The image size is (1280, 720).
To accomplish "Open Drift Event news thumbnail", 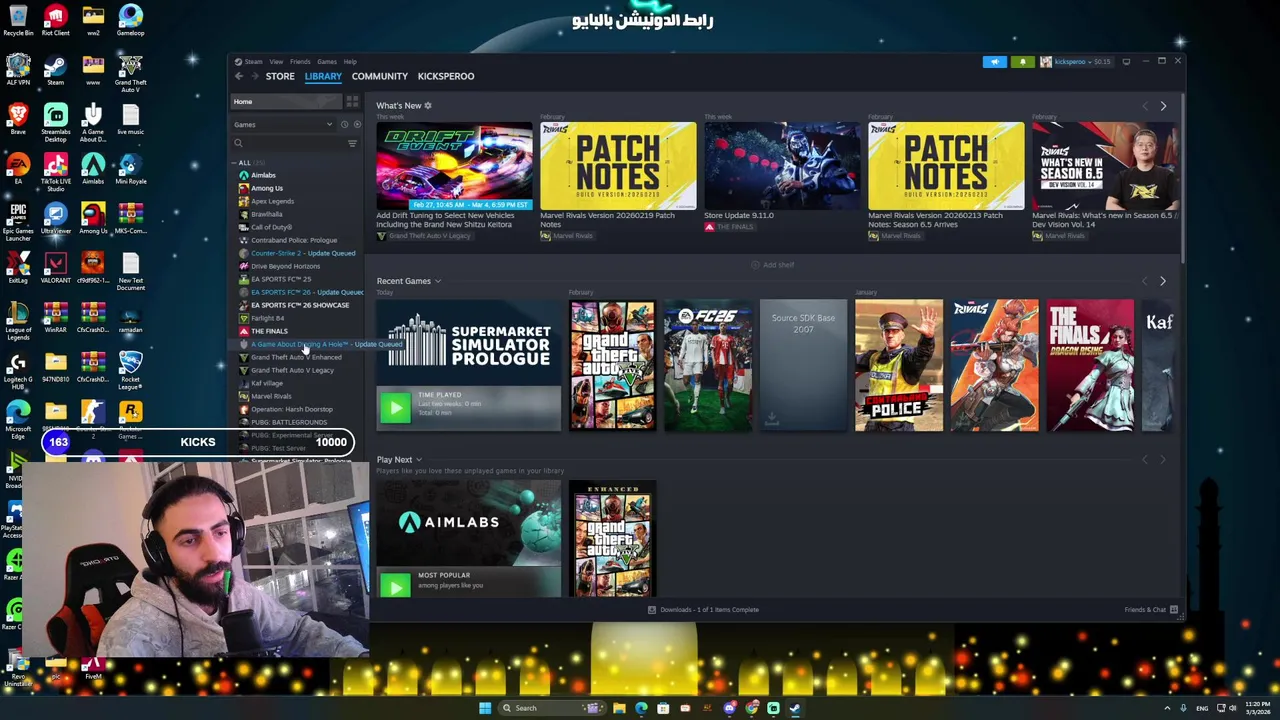I will (454, 166).
